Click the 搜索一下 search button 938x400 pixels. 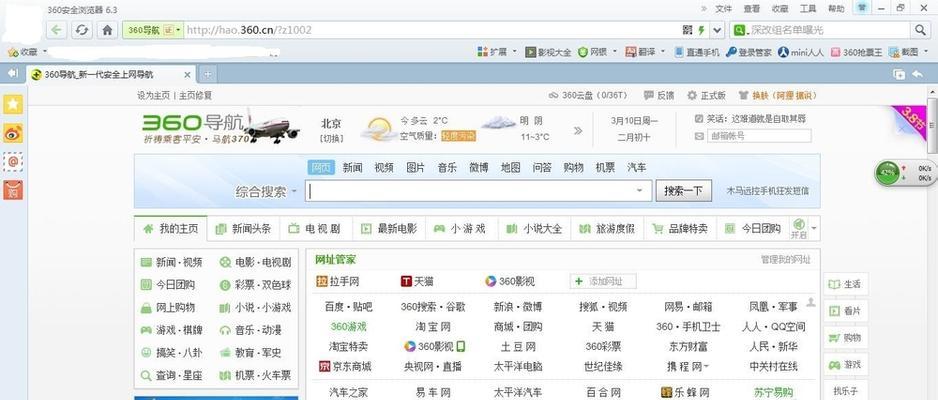click(x=683, y=191)
